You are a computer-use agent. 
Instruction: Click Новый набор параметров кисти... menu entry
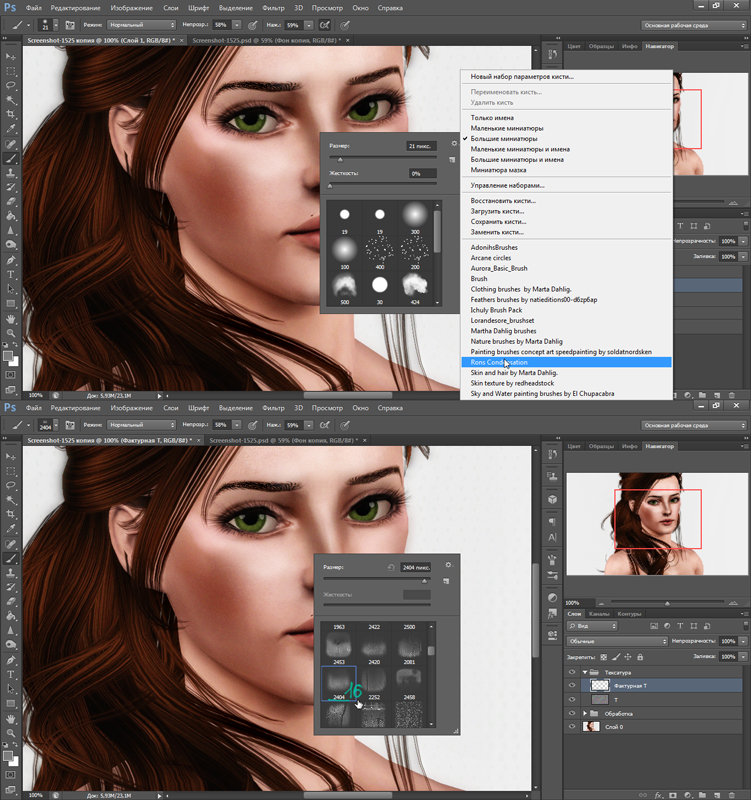click(x=522, y=77)
